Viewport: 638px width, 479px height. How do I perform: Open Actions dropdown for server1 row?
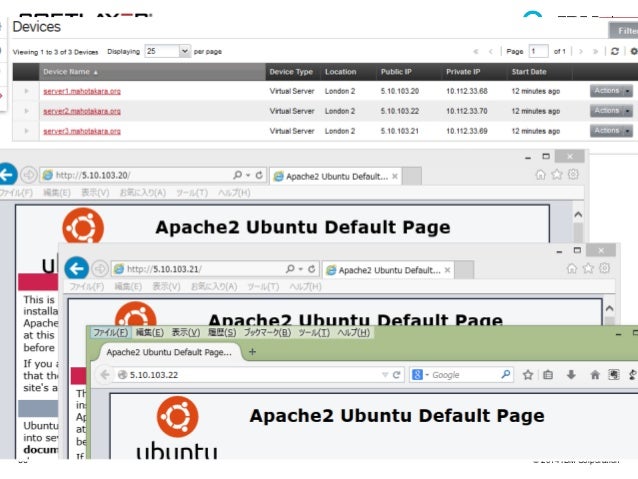coord(611,91)
